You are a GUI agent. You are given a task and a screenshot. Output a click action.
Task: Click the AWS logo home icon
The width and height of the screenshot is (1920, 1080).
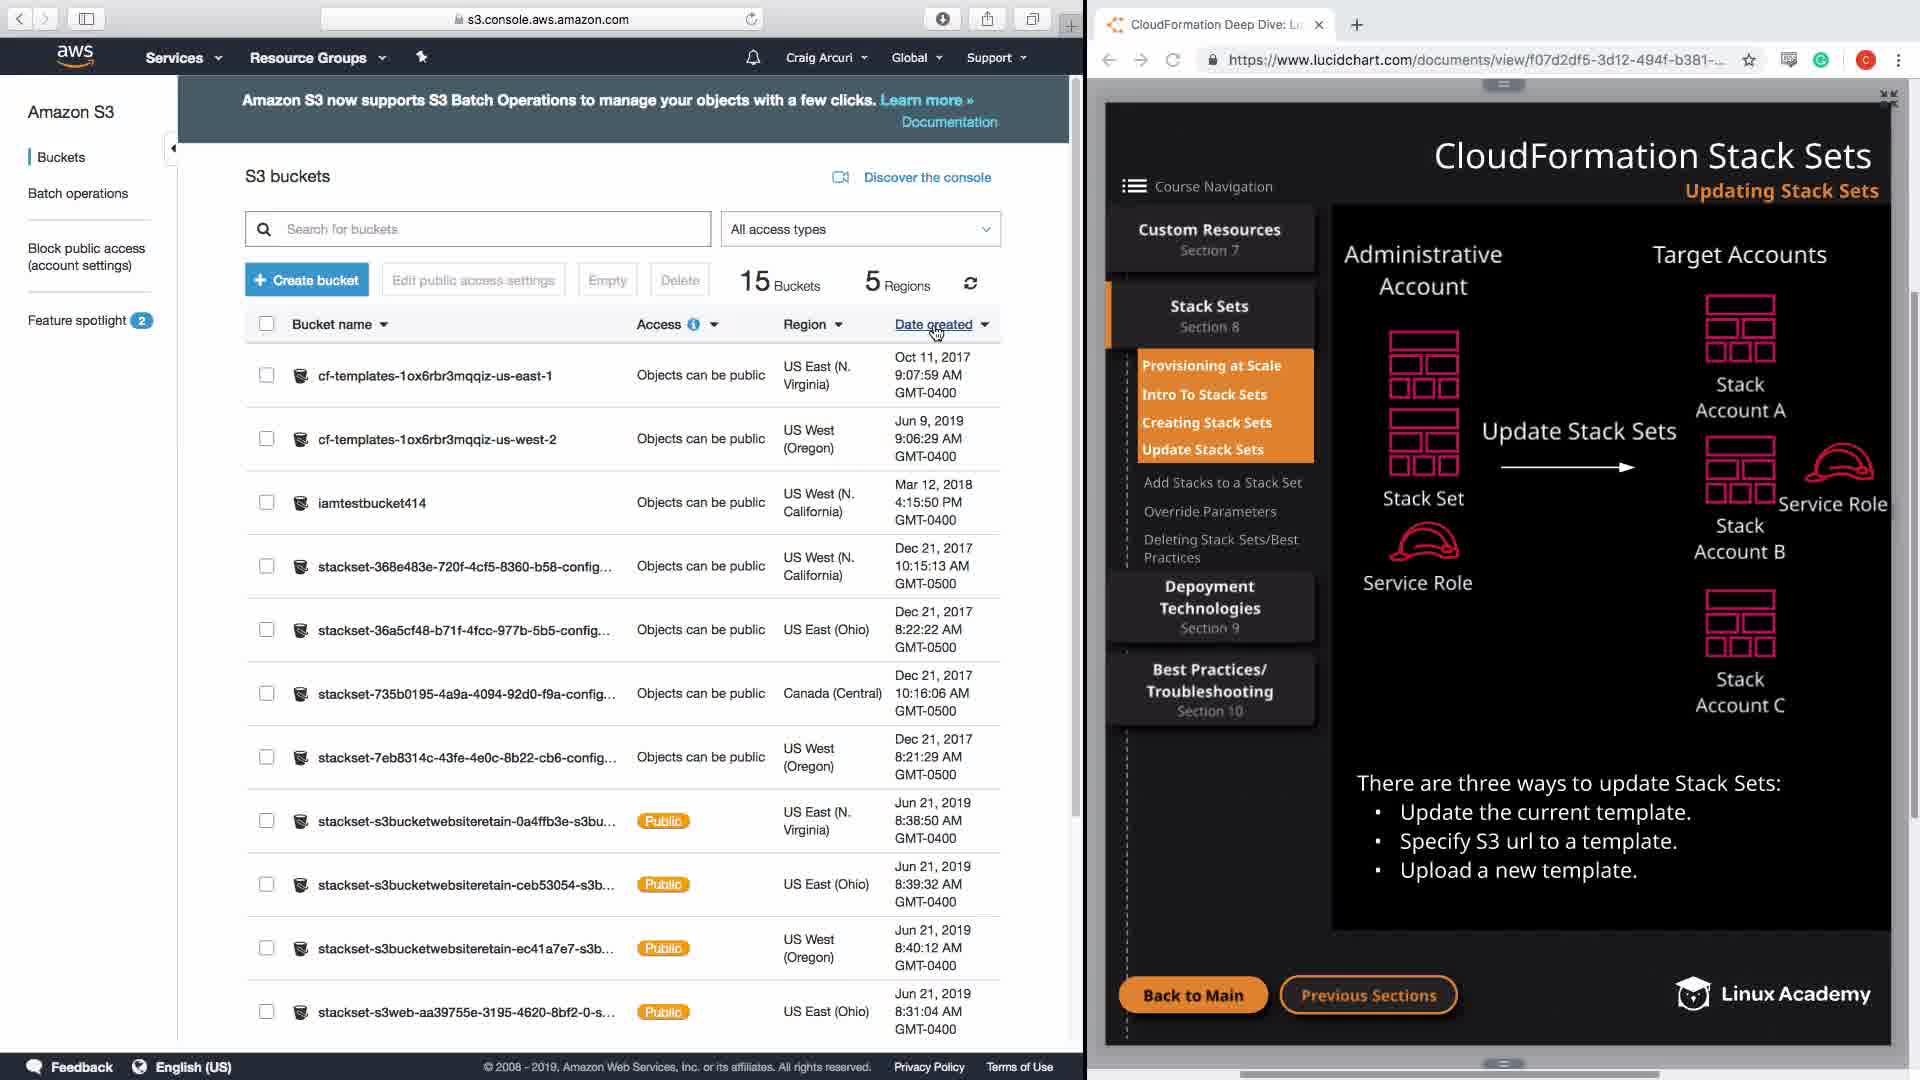click(x=75, y=56)
